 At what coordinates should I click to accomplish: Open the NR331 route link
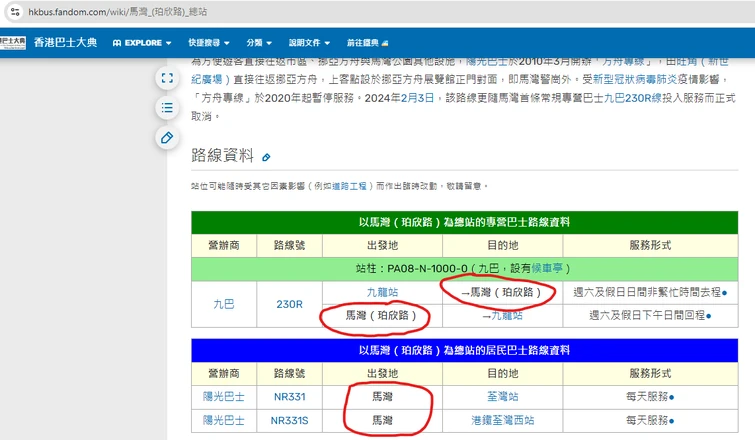[x=289, y=397]
